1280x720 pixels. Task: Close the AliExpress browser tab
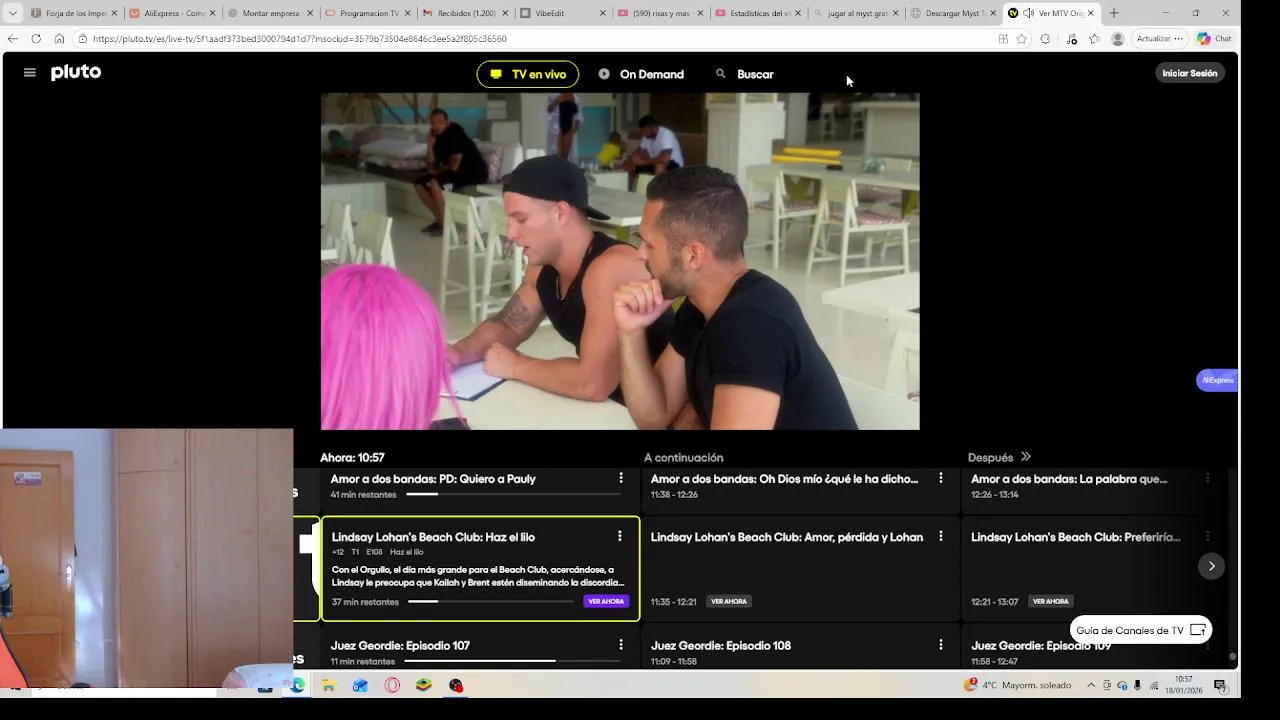[x=212, y=13]
